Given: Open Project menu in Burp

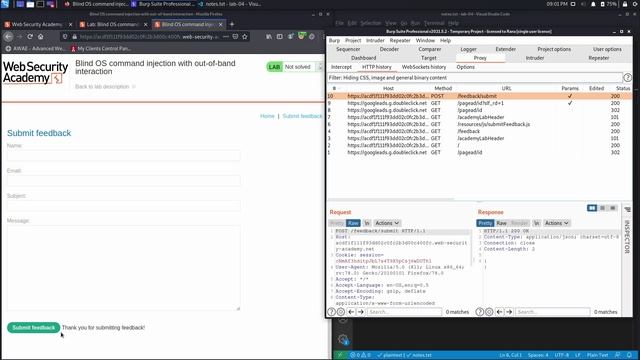Looking at the screenshot, I should 353,40.
